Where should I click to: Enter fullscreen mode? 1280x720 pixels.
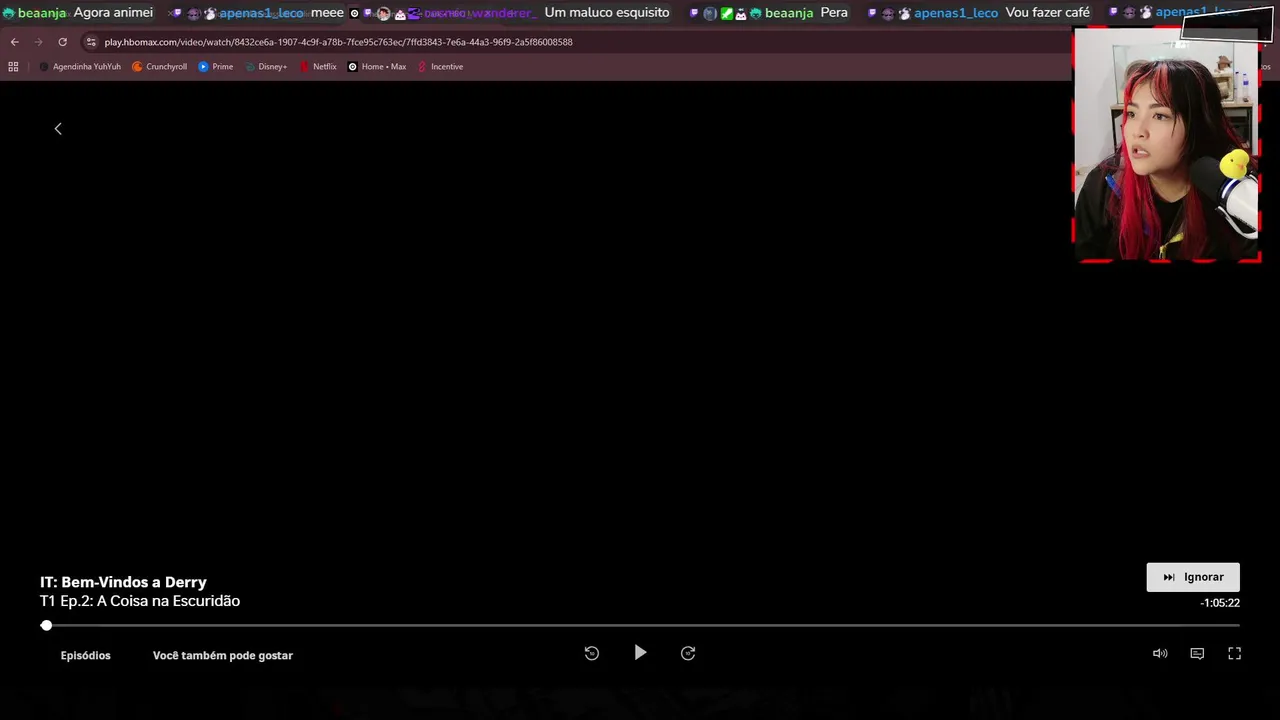click(1234, 654)
